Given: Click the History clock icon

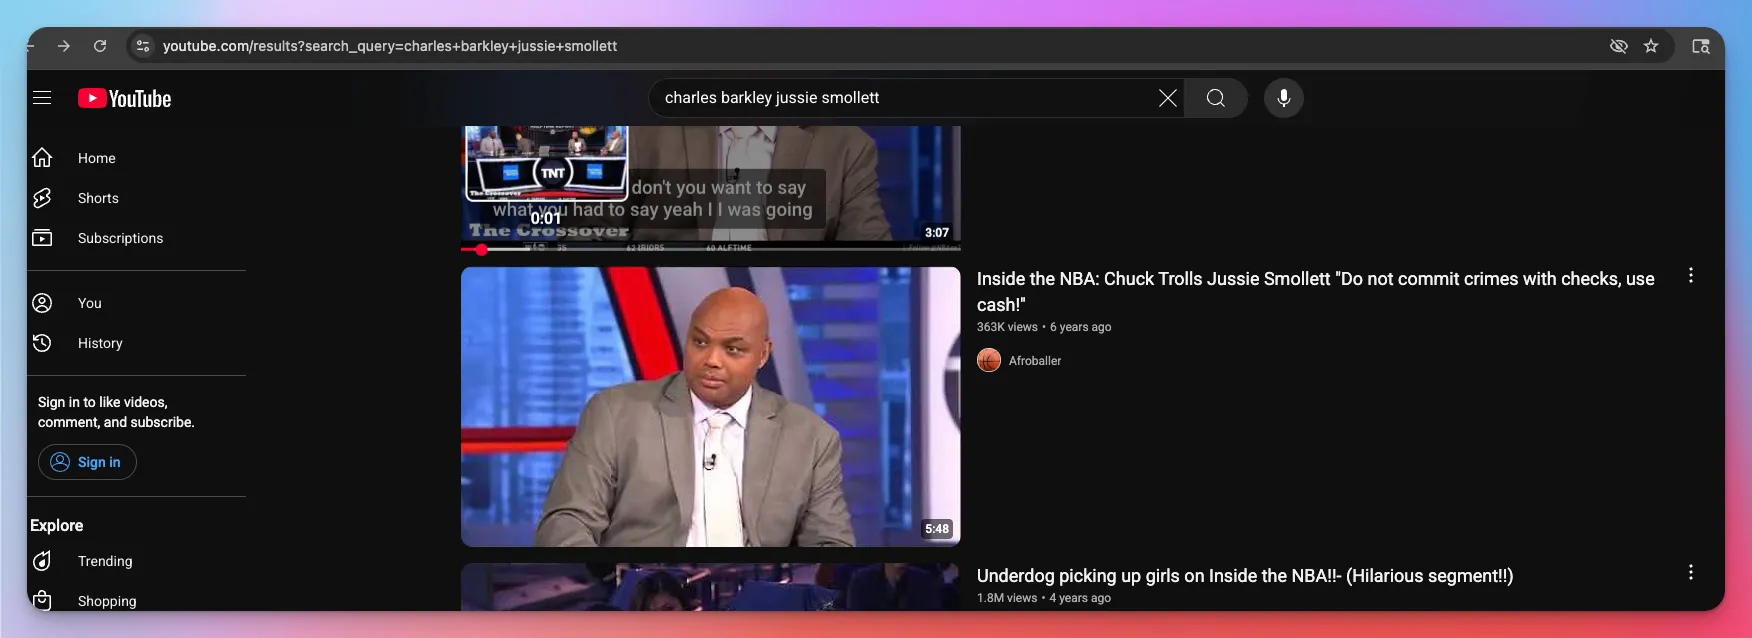Looking at the screenshot, I should point(42,343).
